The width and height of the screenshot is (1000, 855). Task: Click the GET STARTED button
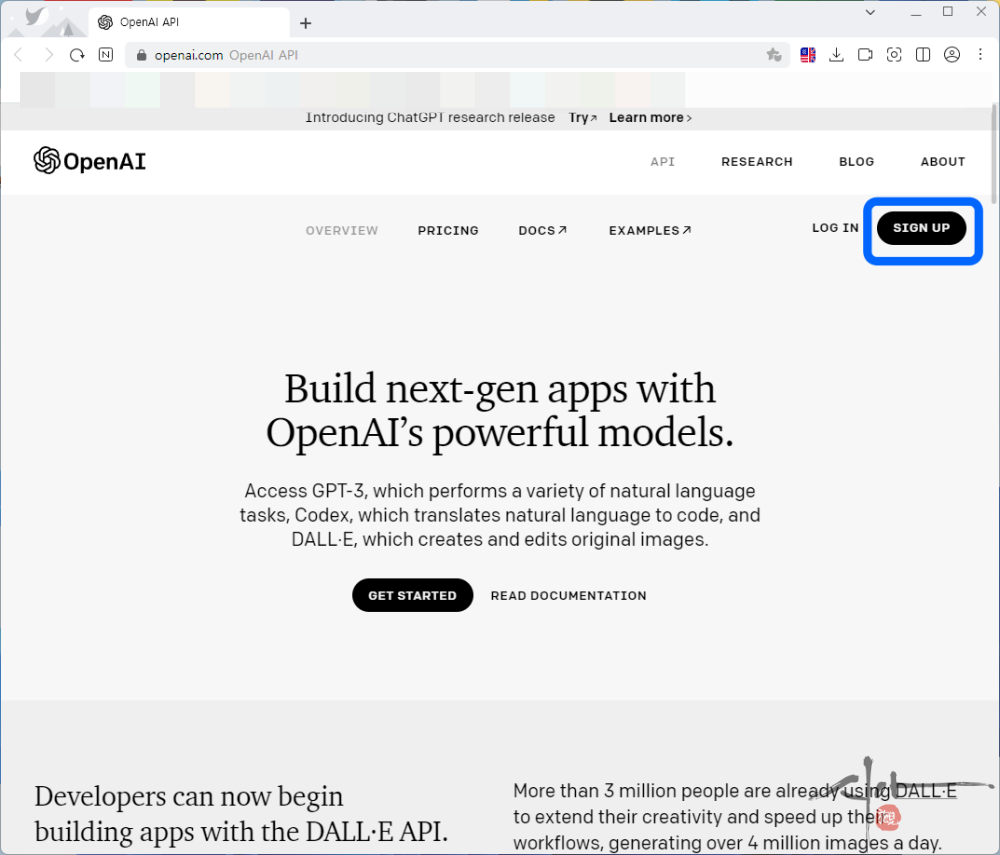[x=413, y=596]
